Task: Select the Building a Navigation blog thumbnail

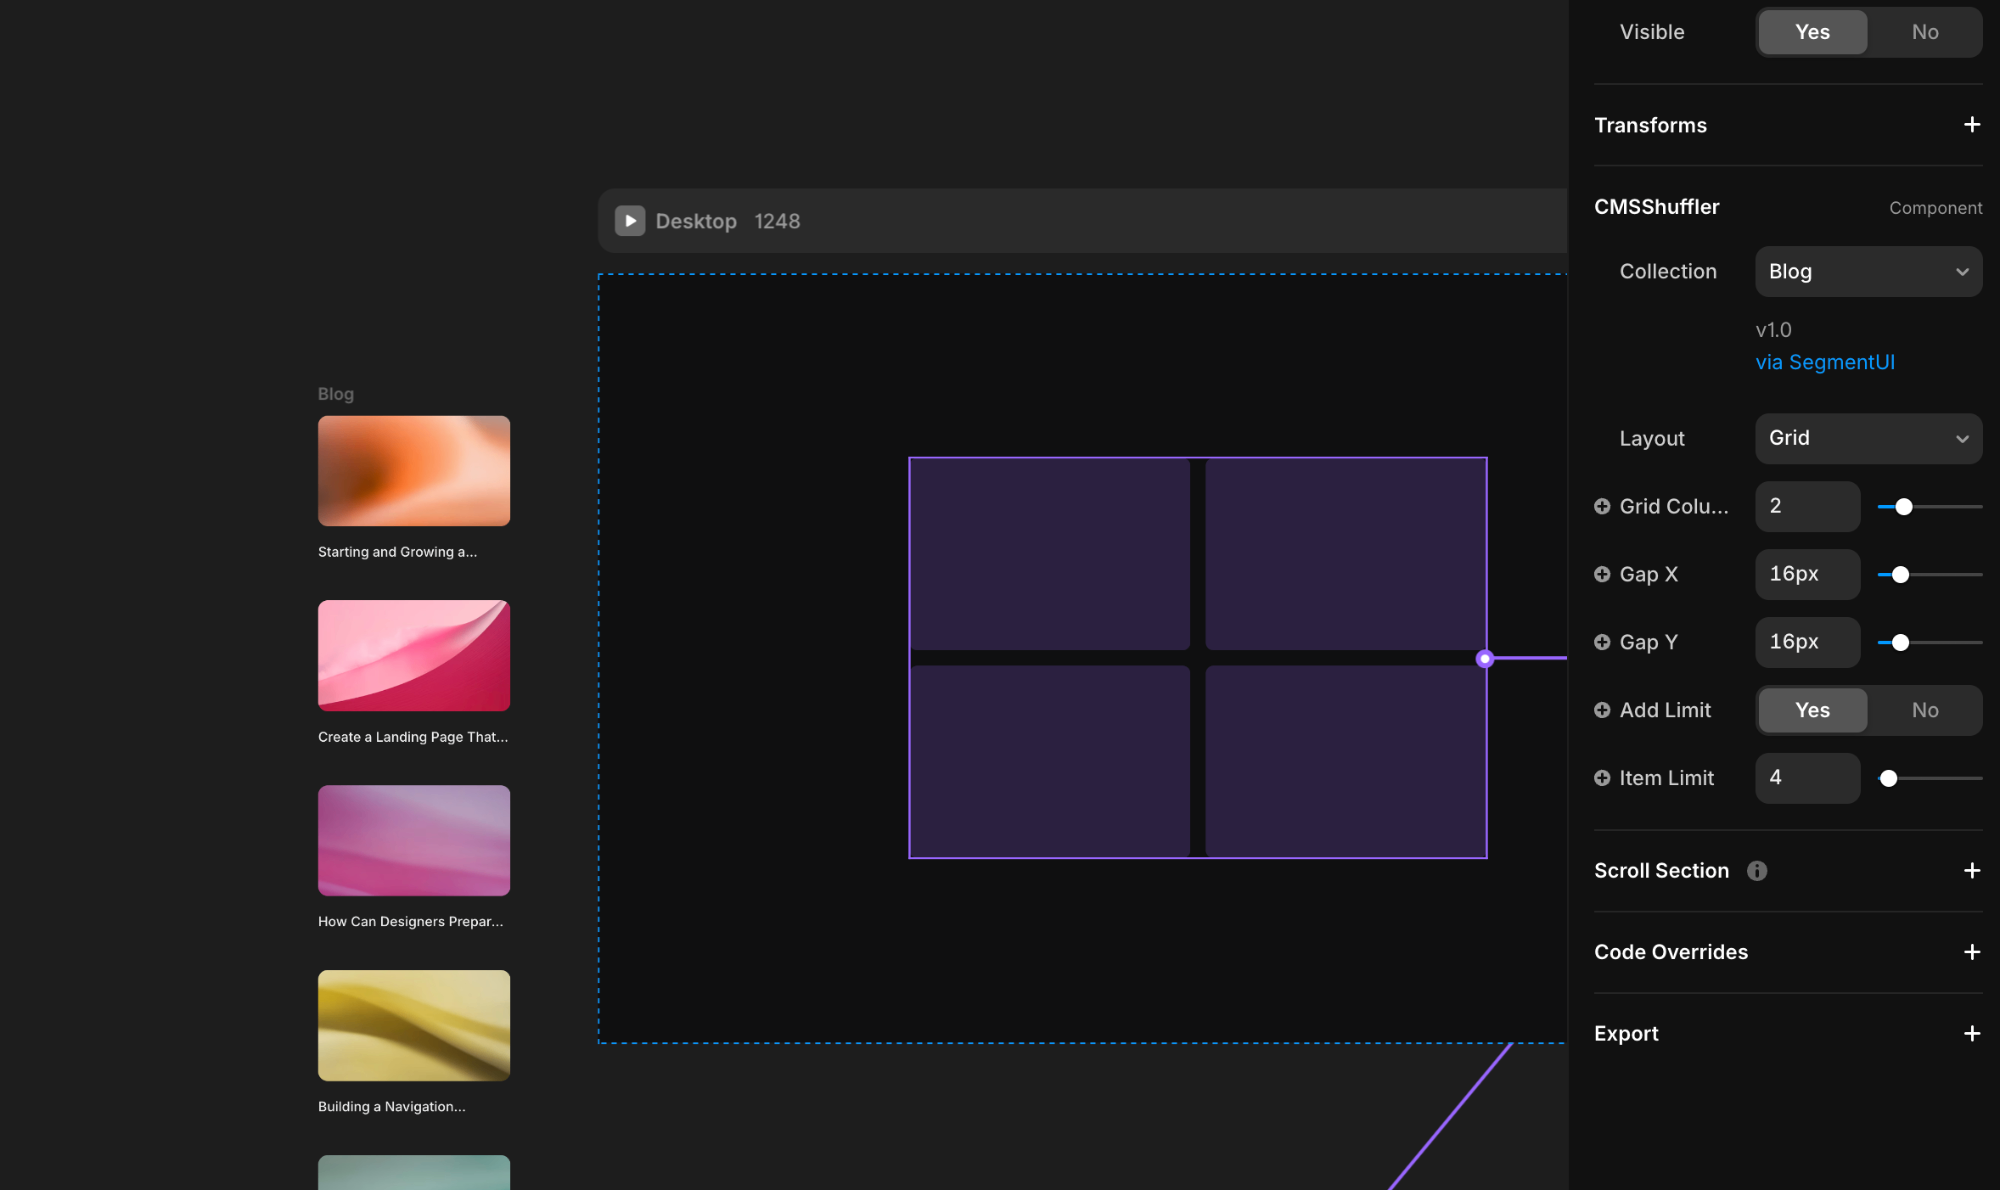Action: tap(414, 1026)
